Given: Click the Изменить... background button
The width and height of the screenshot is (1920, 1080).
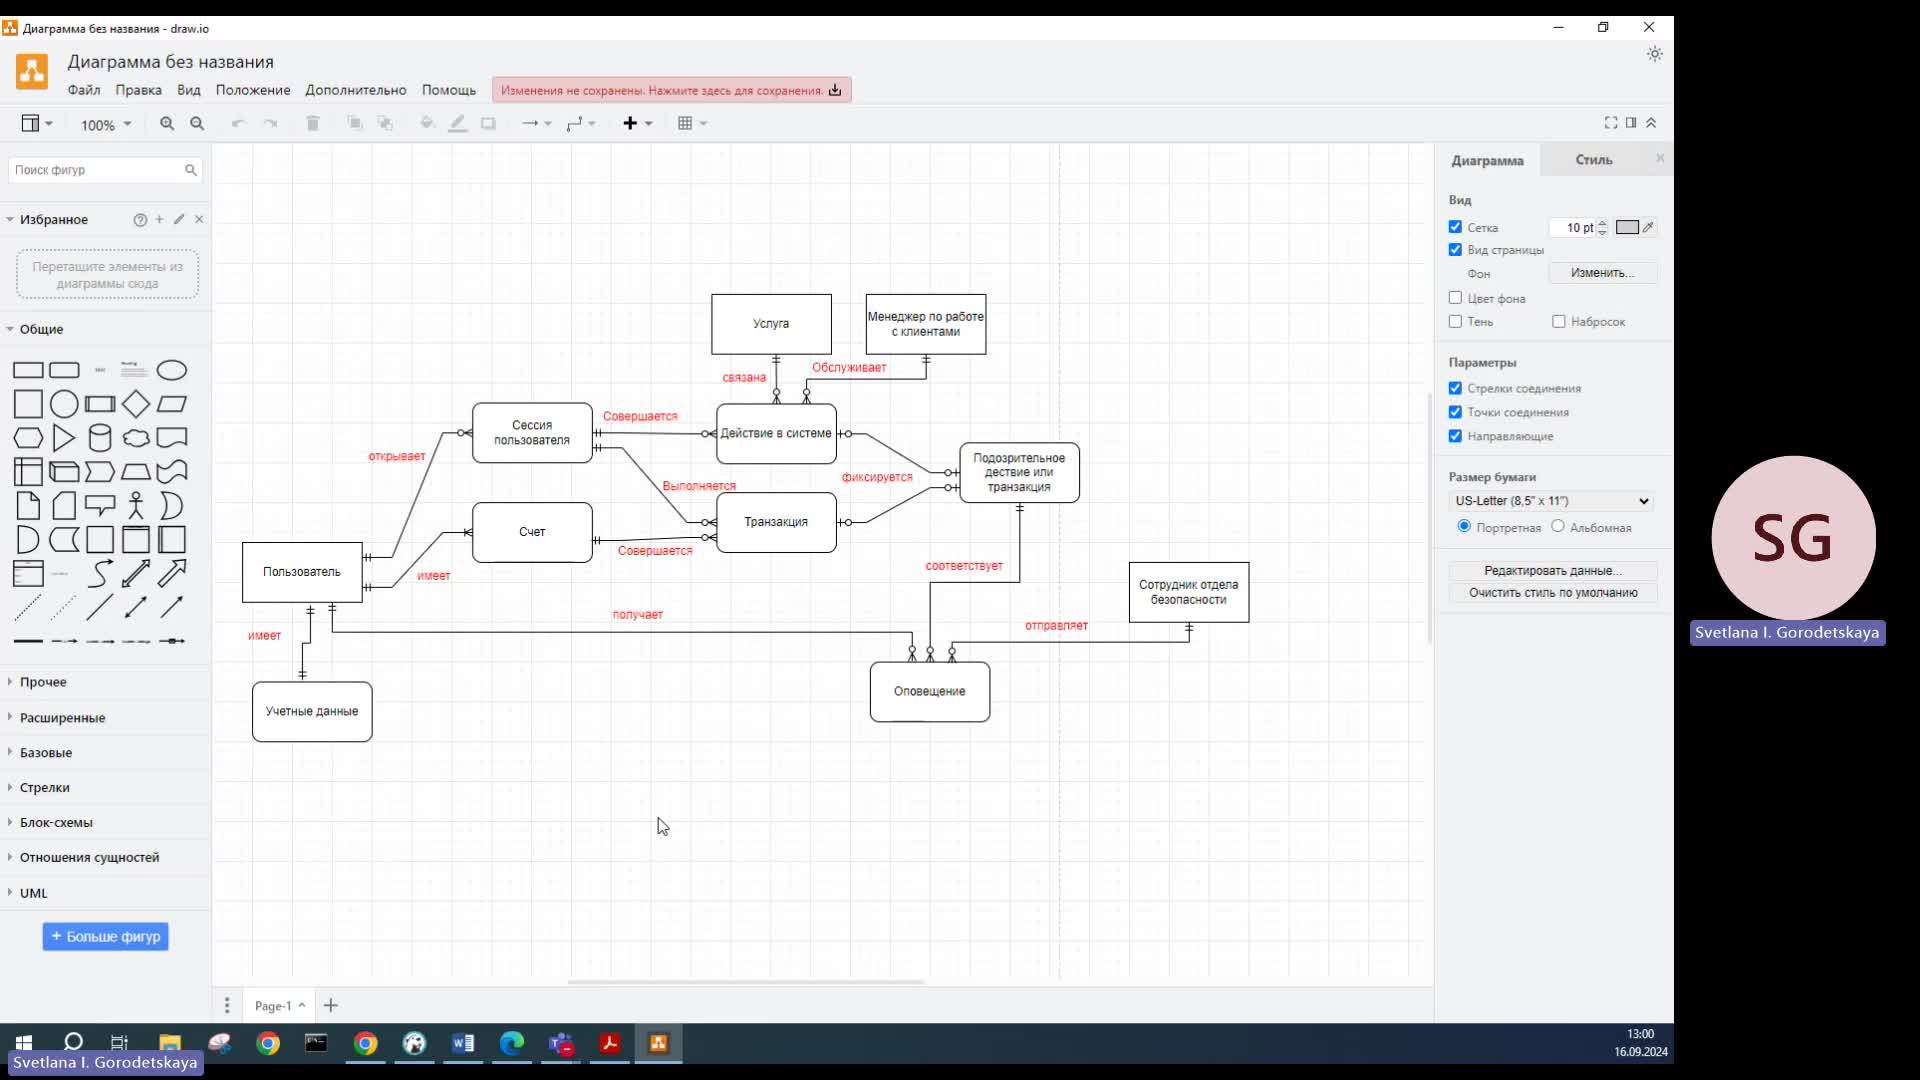Looking at the screenshot, I should [x=1603, y=273].
